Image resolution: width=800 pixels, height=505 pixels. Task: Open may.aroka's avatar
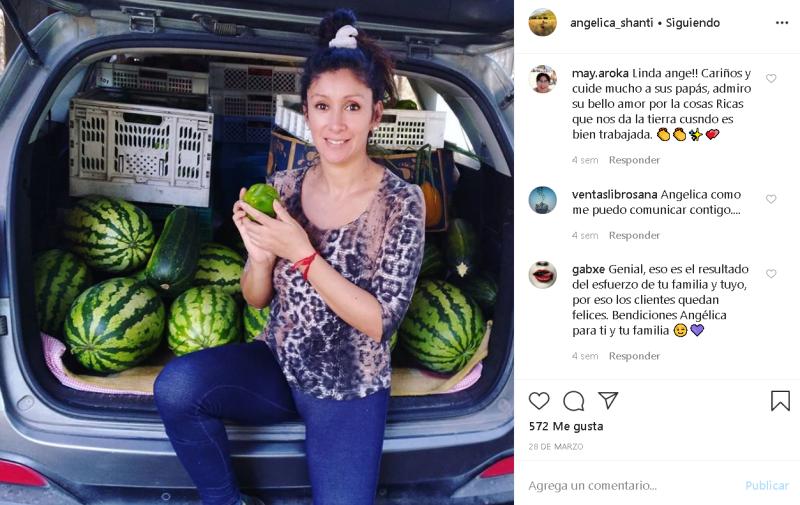point(542,79)
